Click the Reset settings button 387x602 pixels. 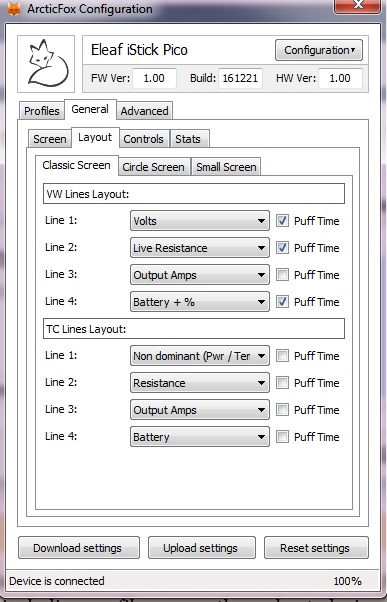[316, 547]
